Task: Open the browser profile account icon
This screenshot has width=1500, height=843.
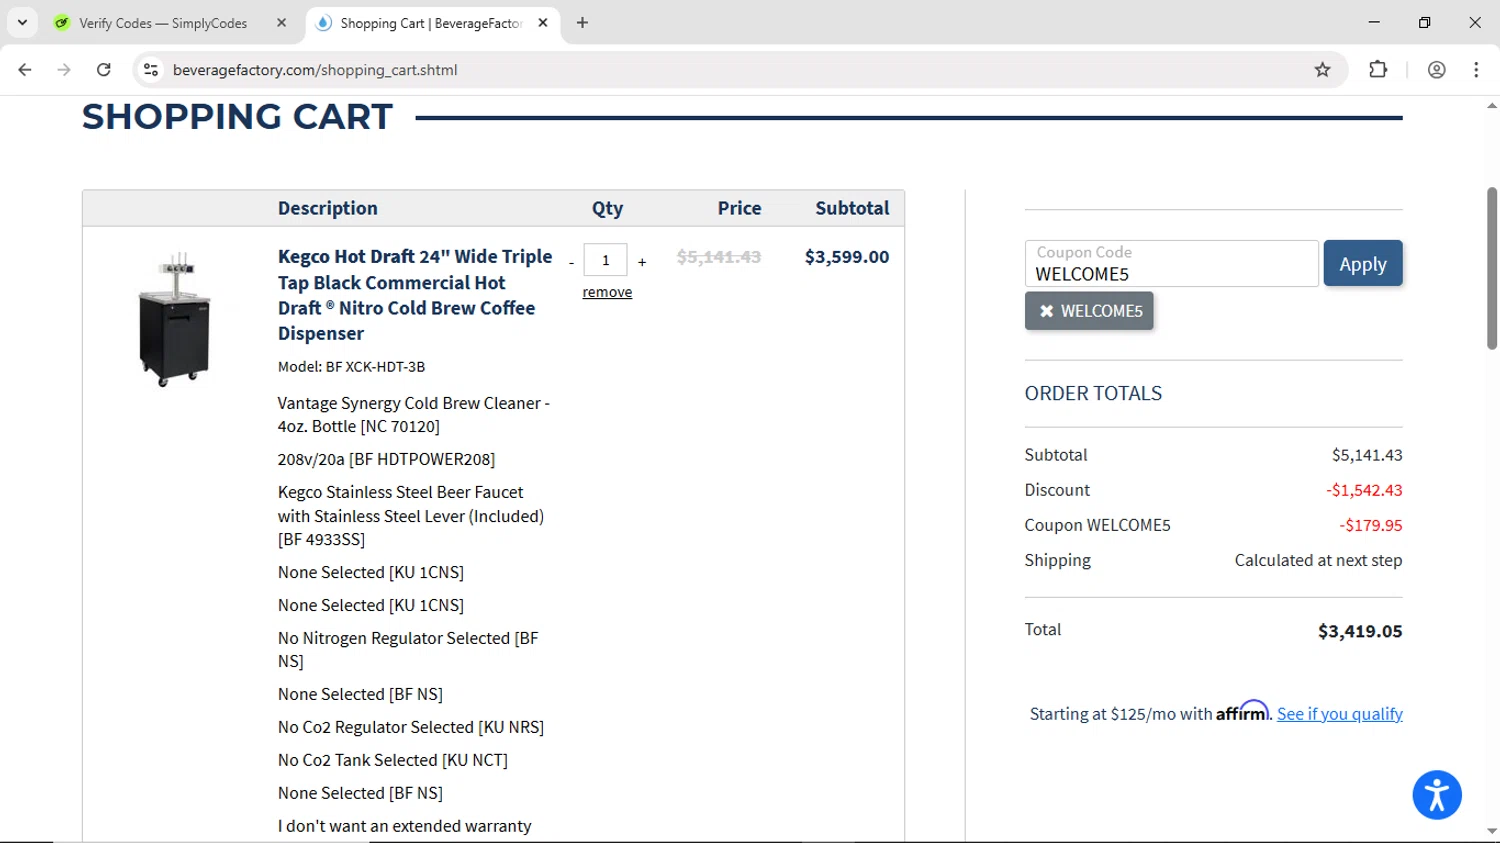Action: coord(1436,70)
